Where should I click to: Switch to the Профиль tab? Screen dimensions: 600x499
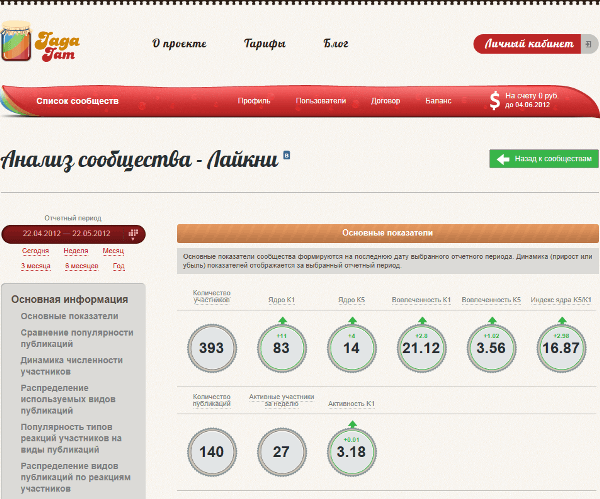click(x=254, y=101)
